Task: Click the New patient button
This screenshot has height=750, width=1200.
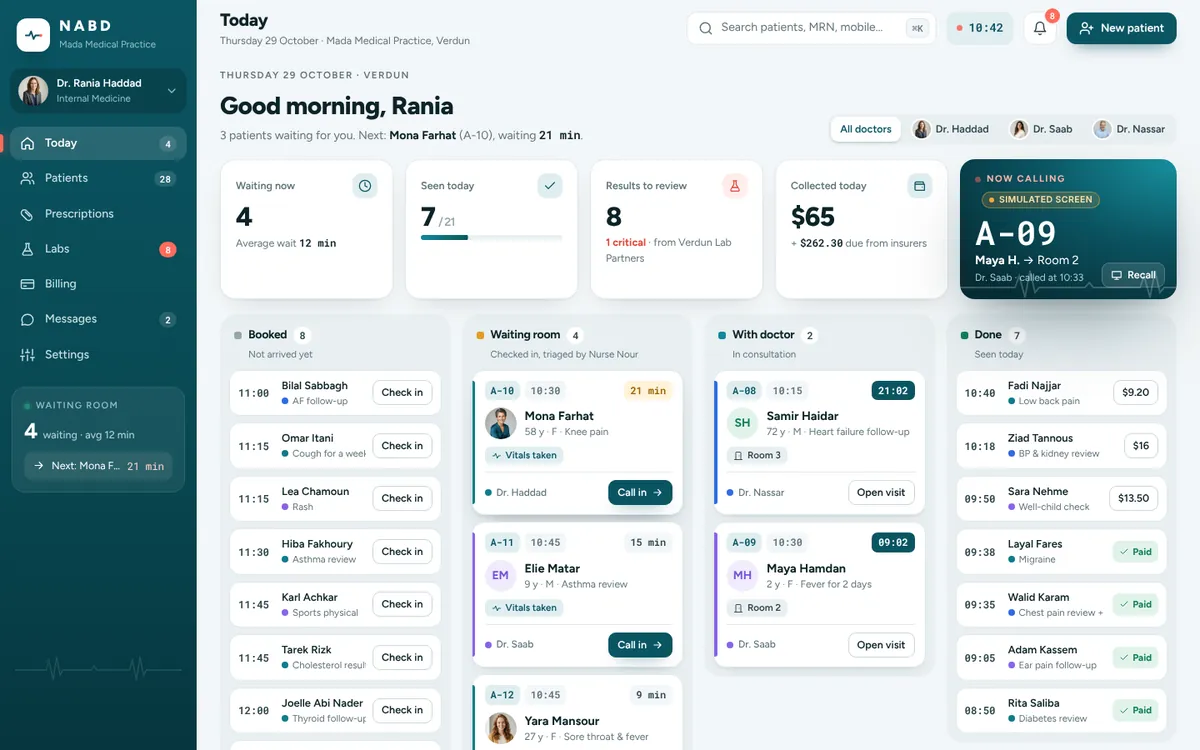Action: [x=1122, y=28]
